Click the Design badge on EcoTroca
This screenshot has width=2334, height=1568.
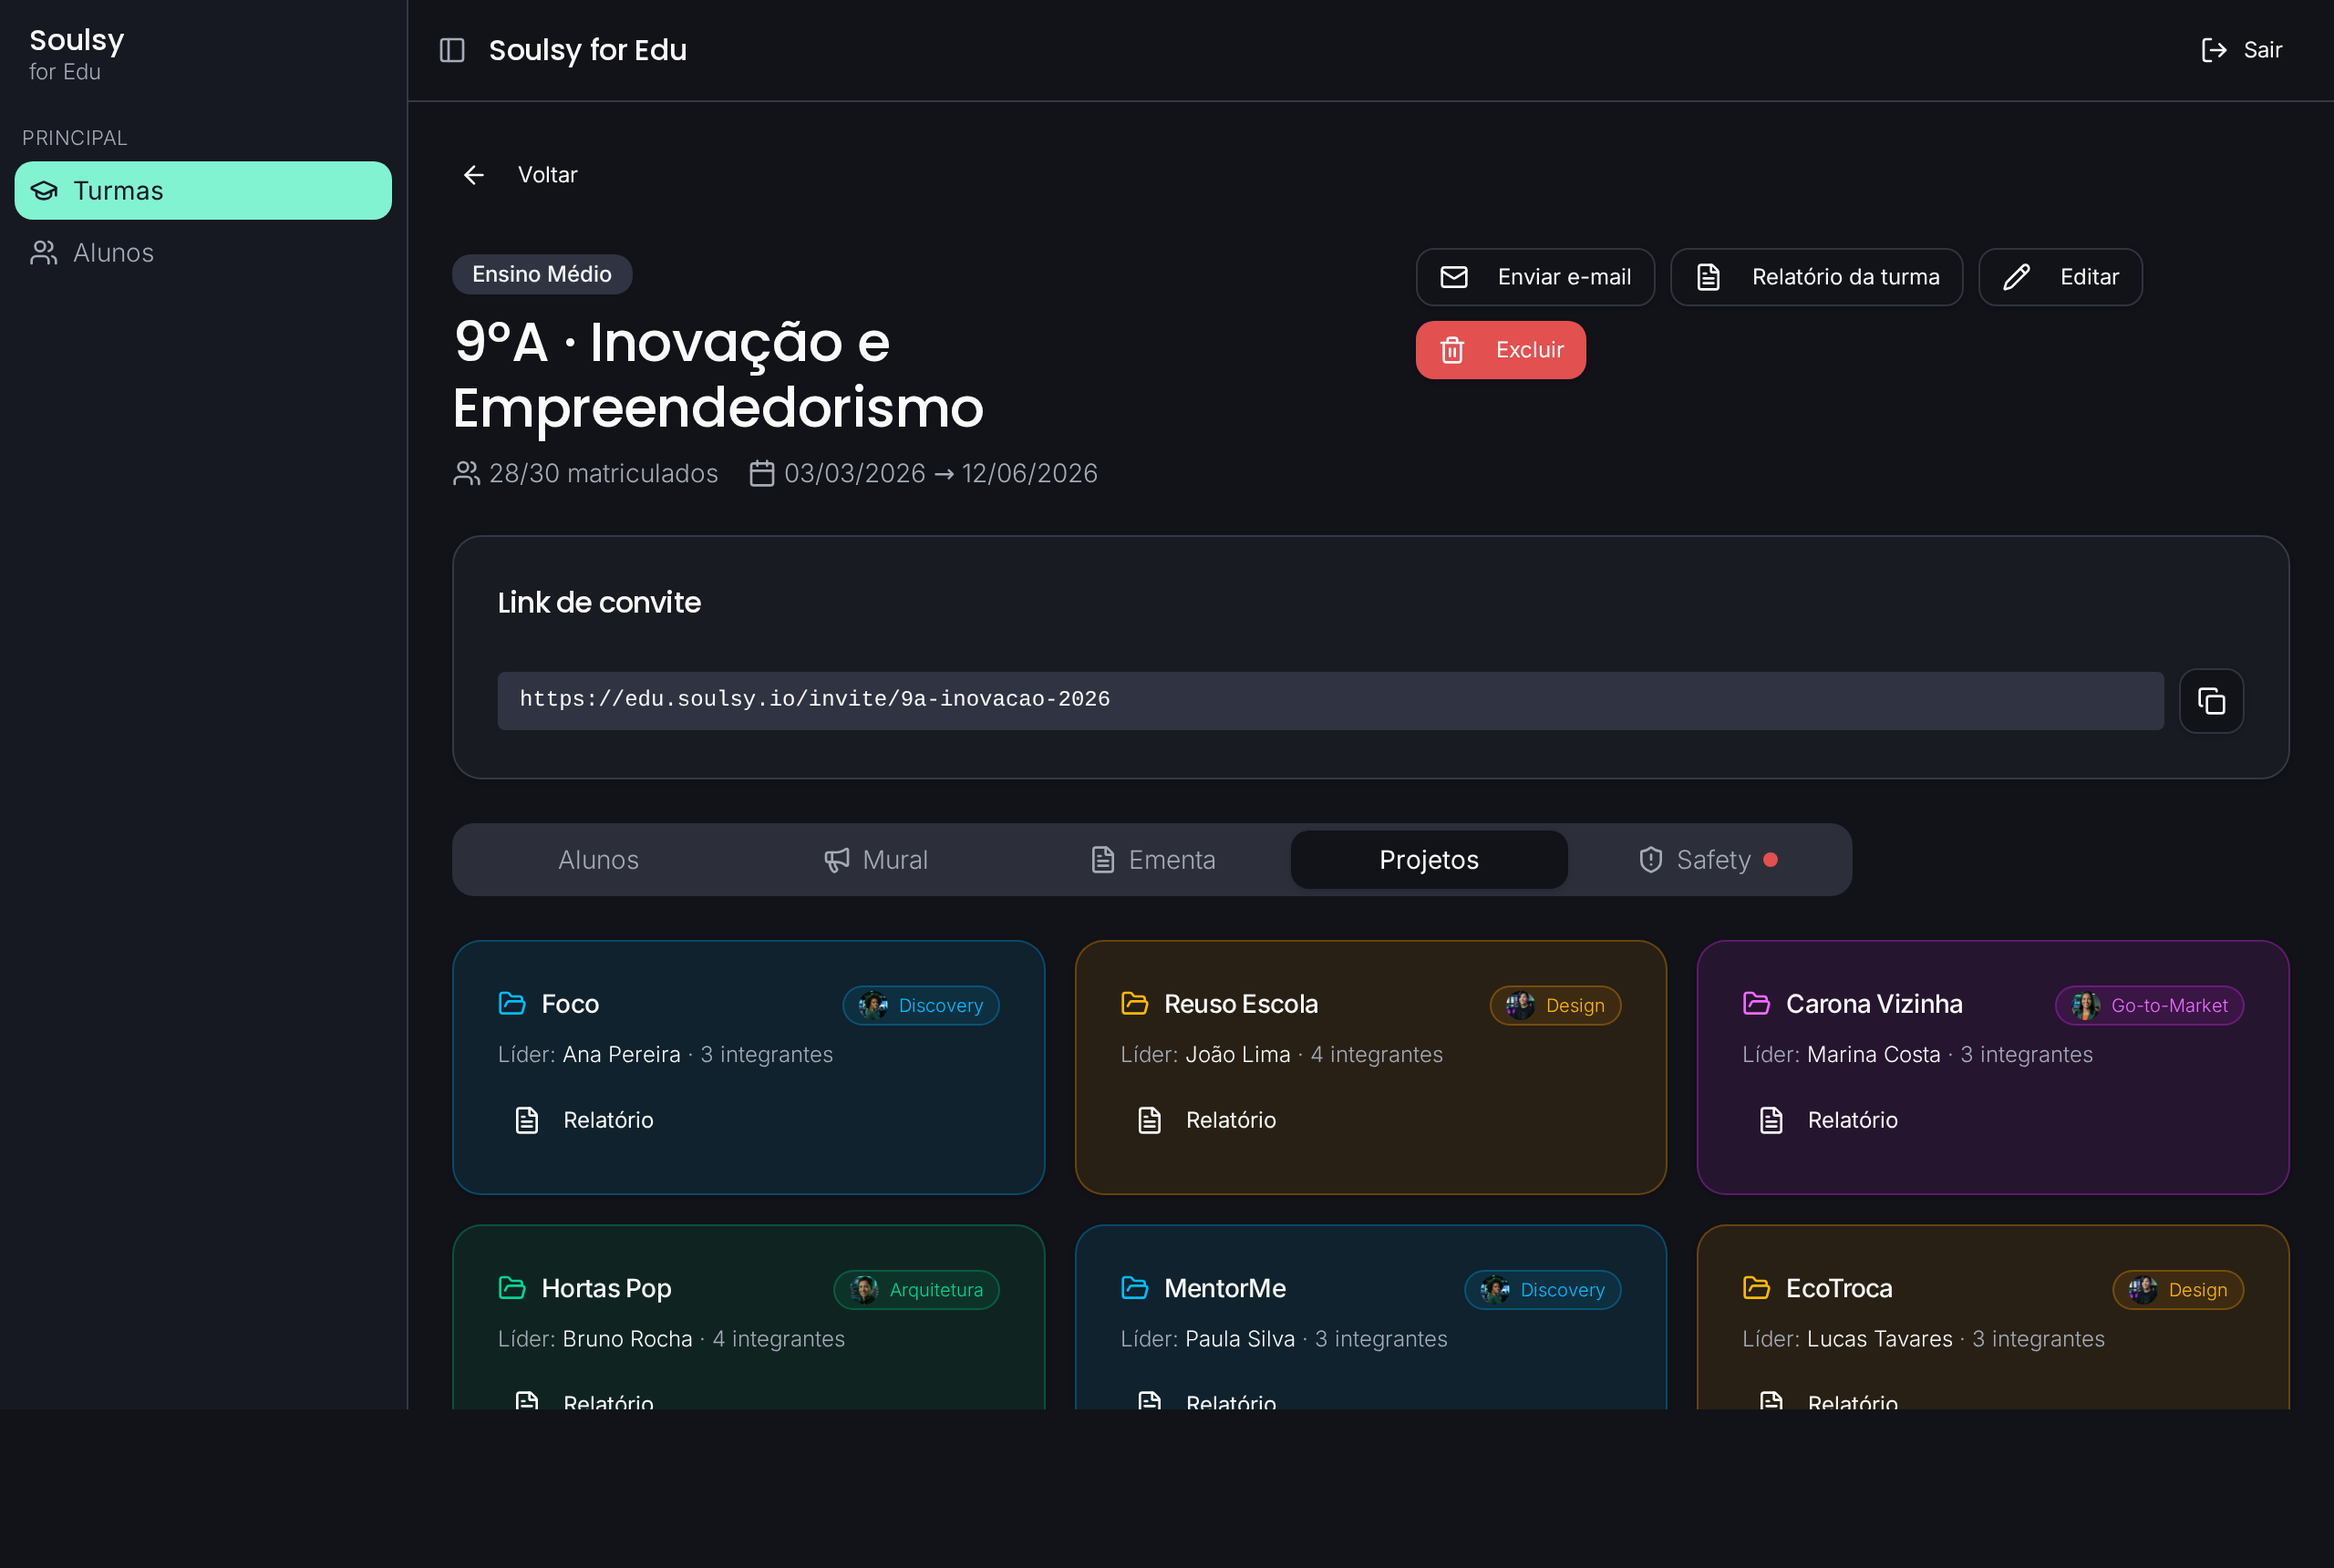coord(2178,1290)
